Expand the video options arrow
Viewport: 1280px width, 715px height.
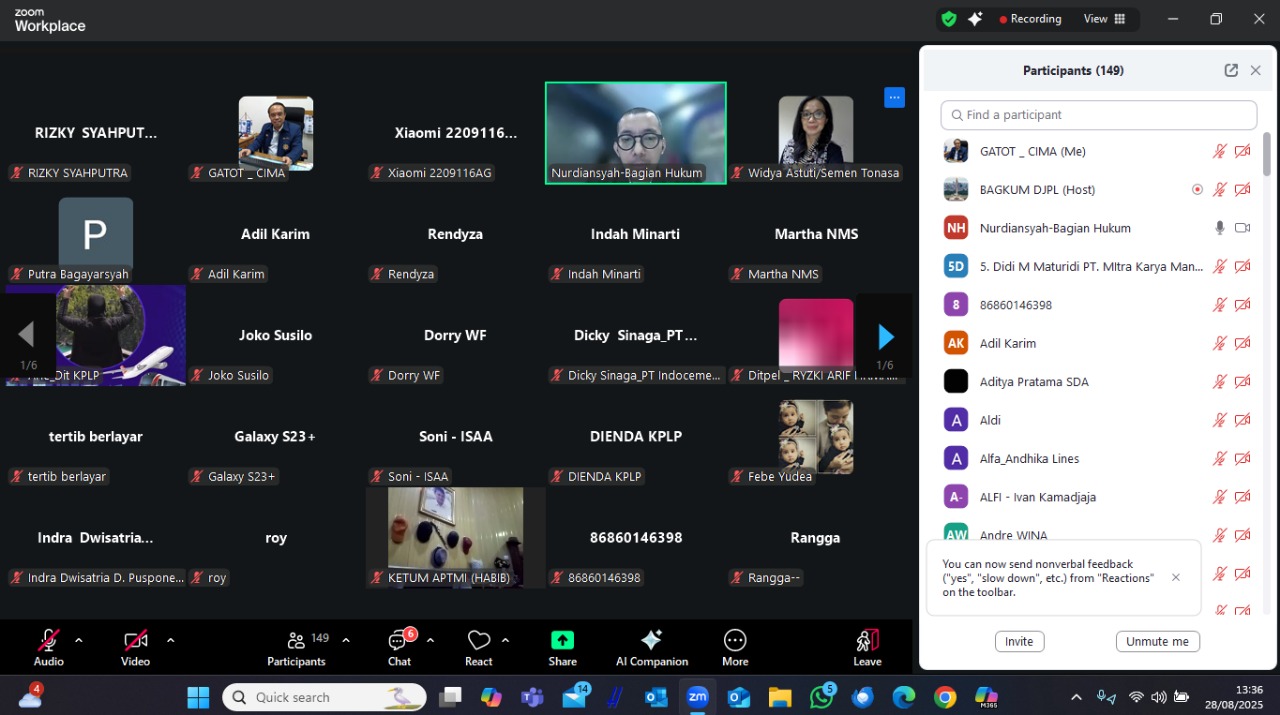pyautogui.click(x=170, y=640)
